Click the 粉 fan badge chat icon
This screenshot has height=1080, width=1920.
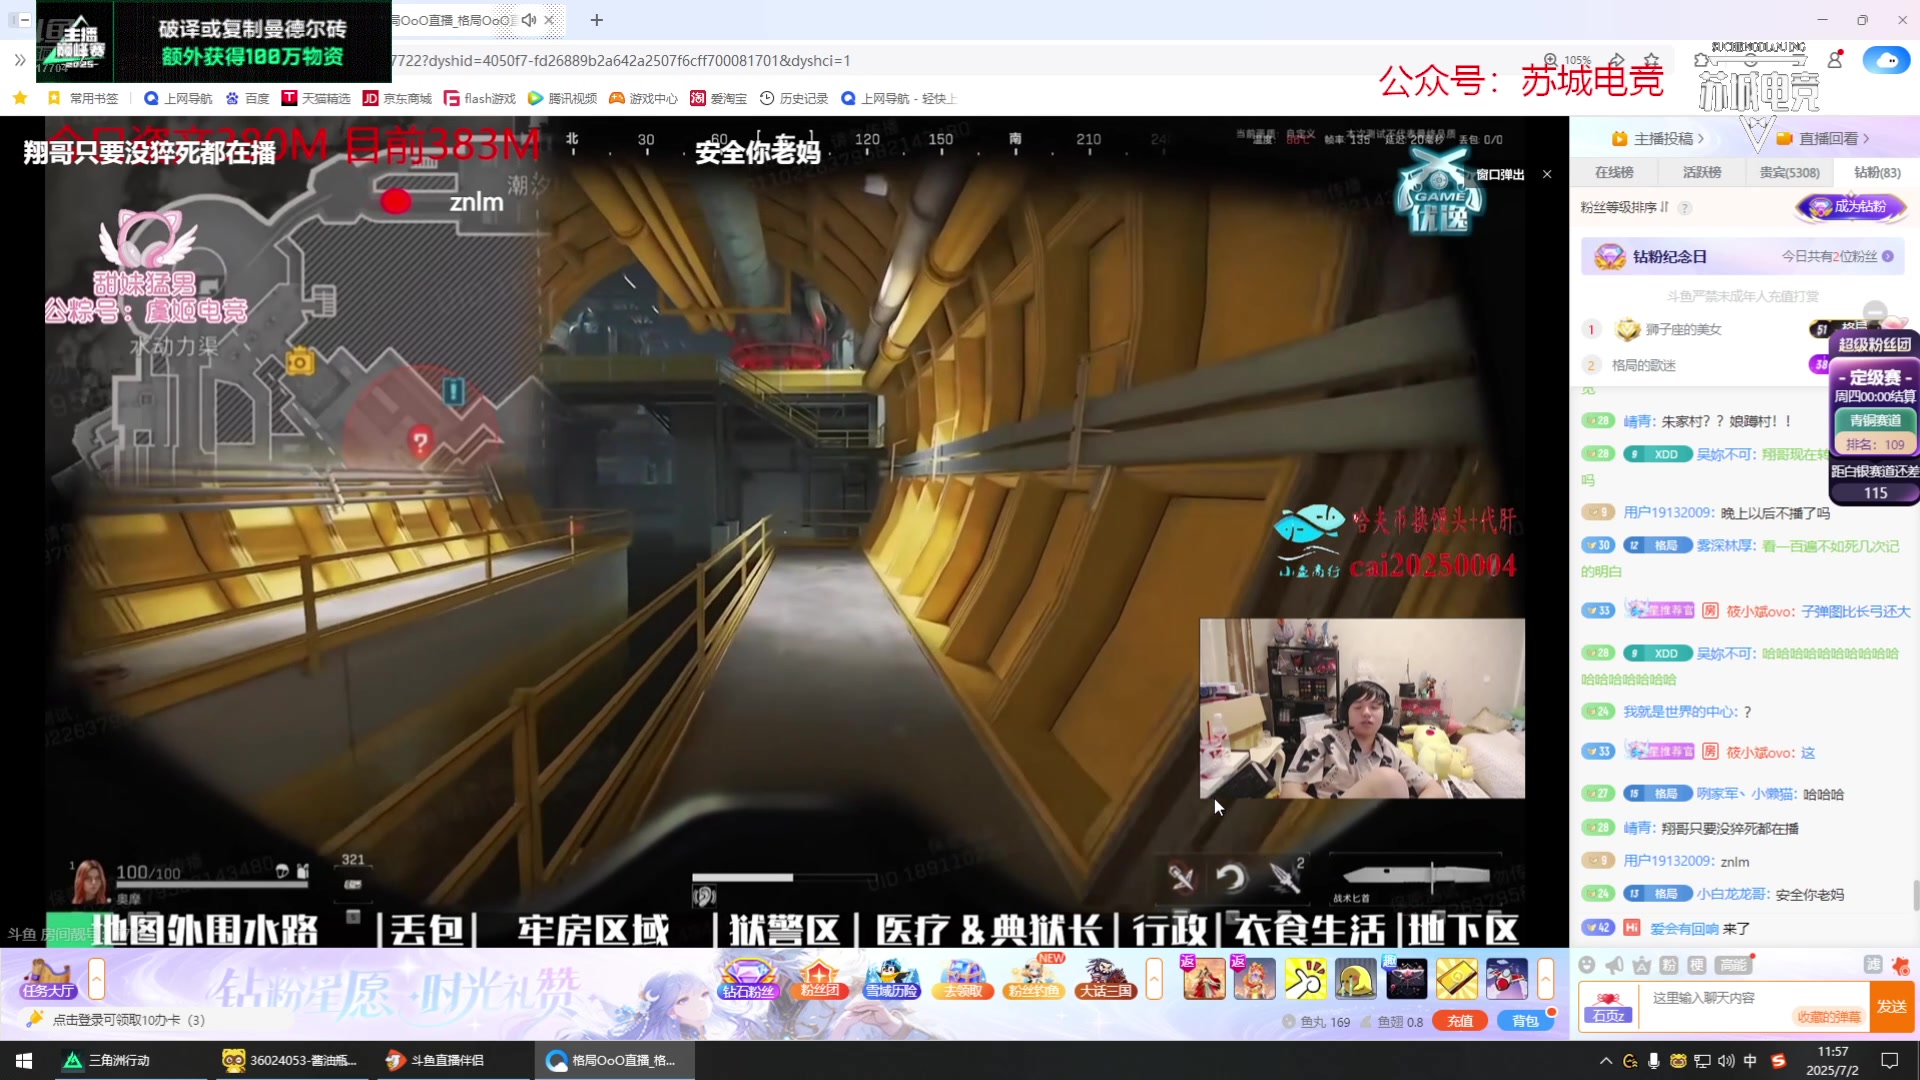(x=1669, y=965)
